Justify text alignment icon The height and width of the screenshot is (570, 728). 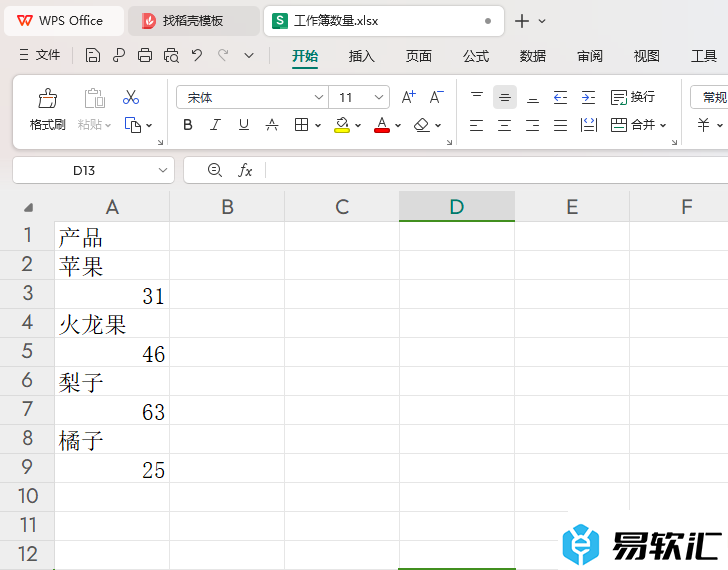560,125
